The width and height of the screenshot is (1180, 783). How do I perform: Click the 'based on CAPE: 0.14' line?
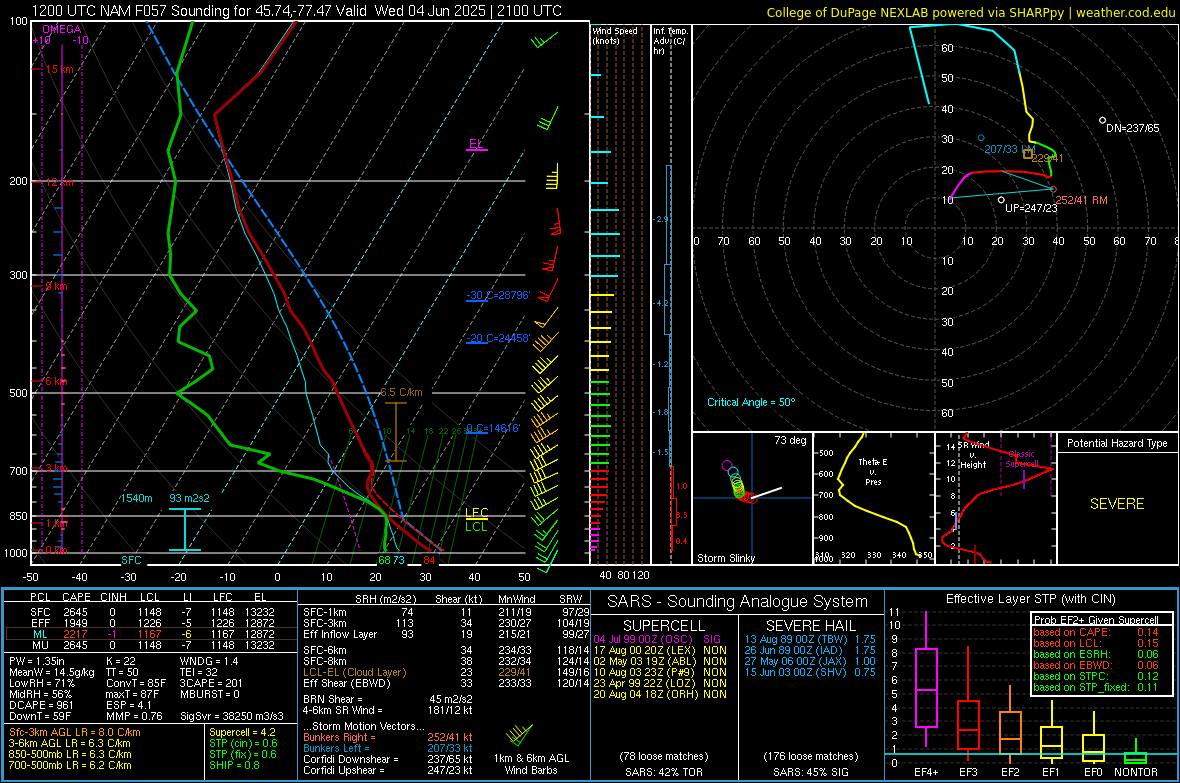[1096, 632]
